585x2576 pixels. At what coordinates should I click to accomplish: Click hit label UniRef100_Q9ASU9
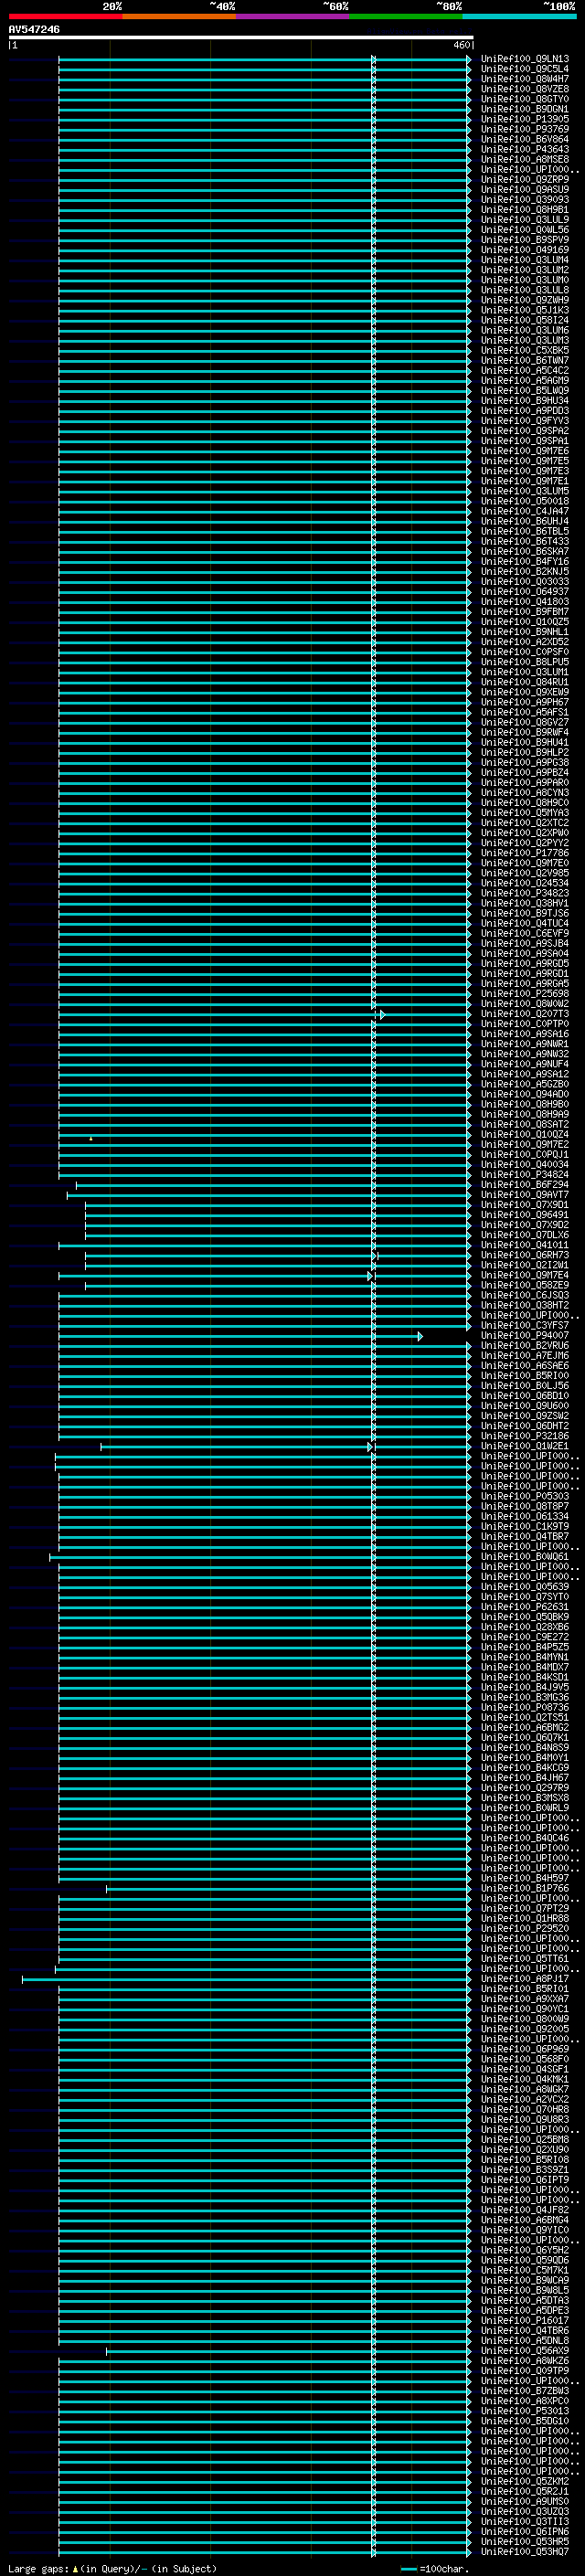click(525, 189)
